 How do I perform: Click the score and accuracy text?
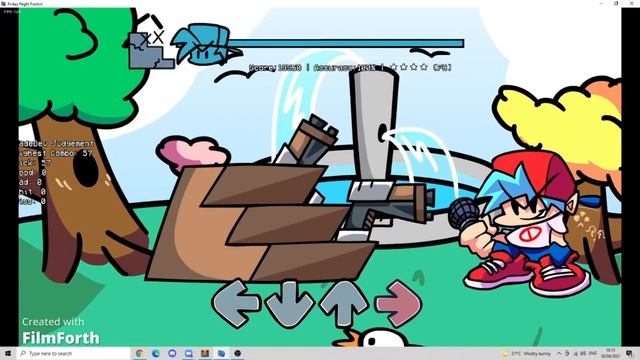[x=350, y=67]
